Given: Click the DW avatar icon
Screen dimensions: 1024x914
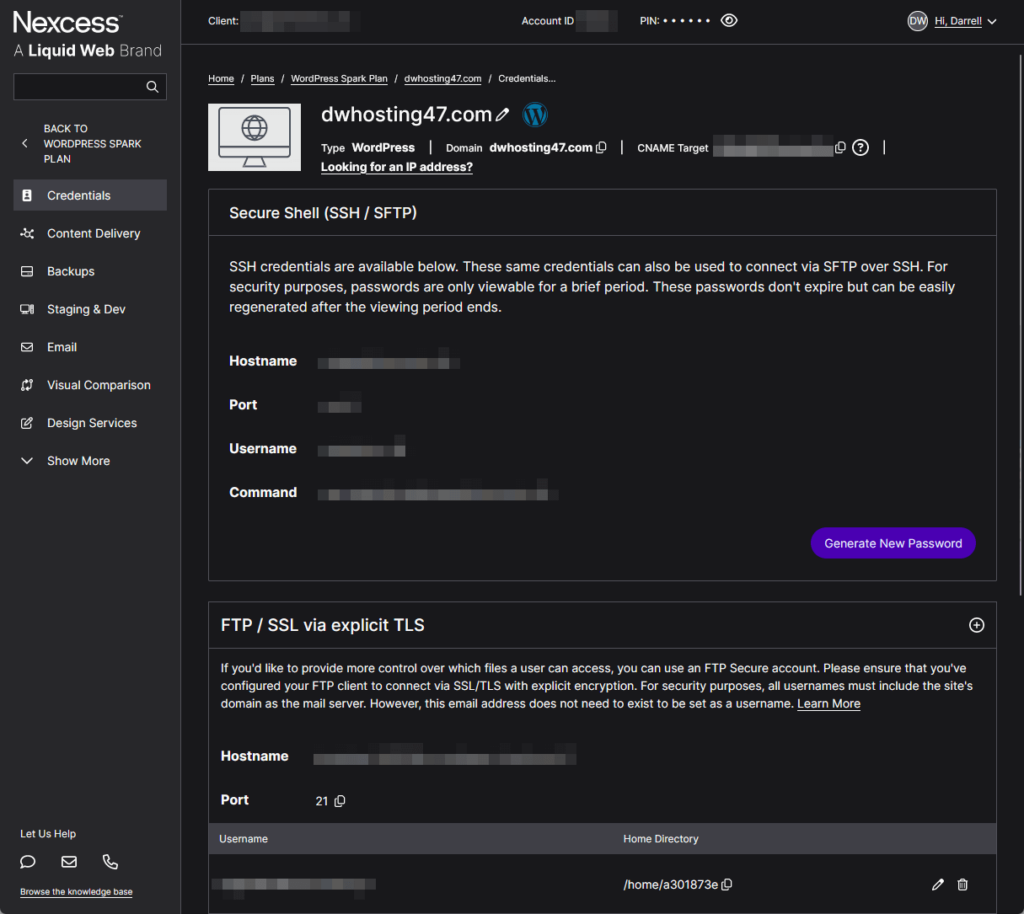Looking at the screenshot, I should (918, 21).
